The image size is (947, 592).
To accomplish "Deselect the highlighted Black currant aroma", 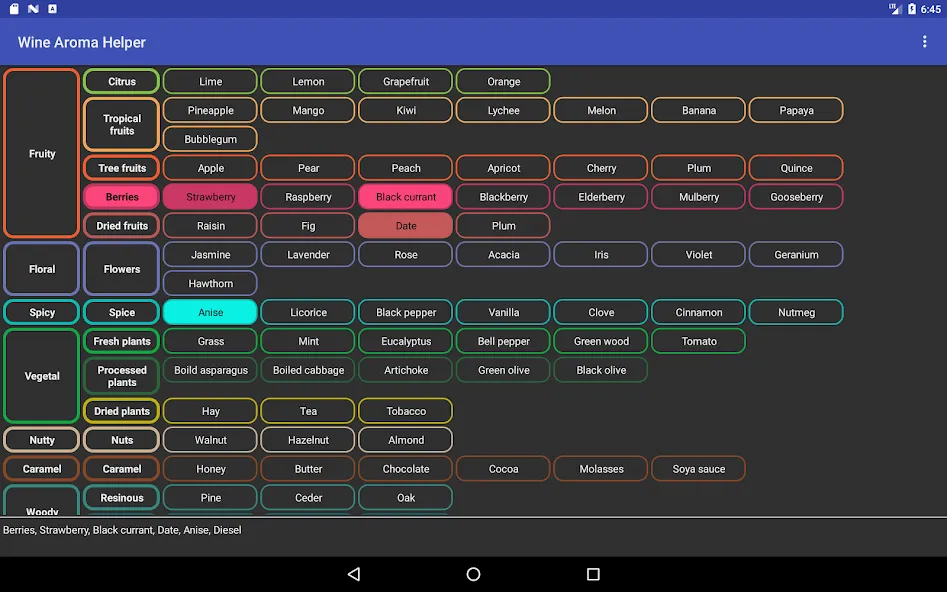I will (406, 197).
